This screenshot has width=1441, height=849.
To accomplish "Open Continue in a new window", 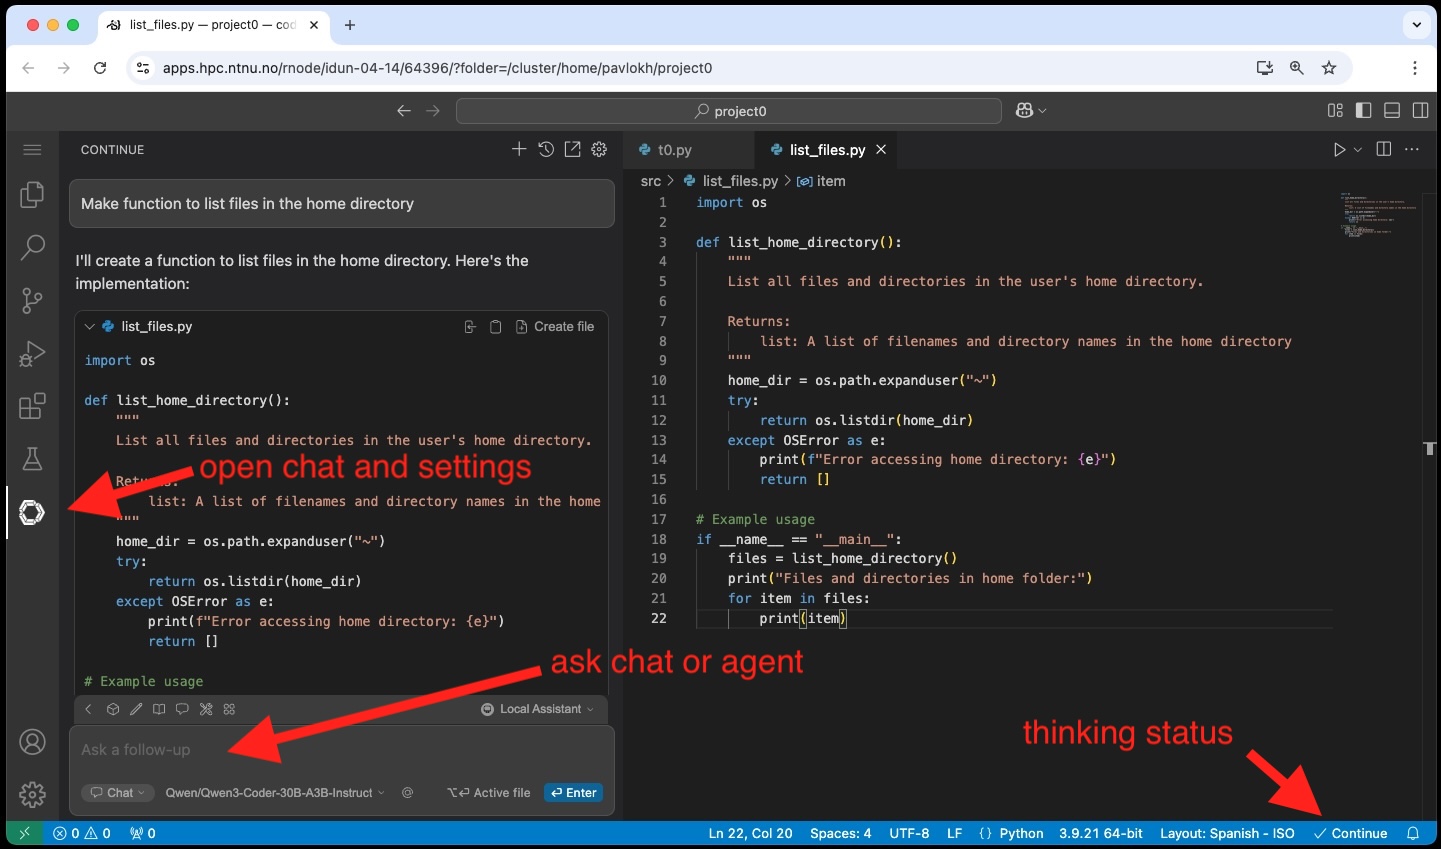I will tap(572, 149).
